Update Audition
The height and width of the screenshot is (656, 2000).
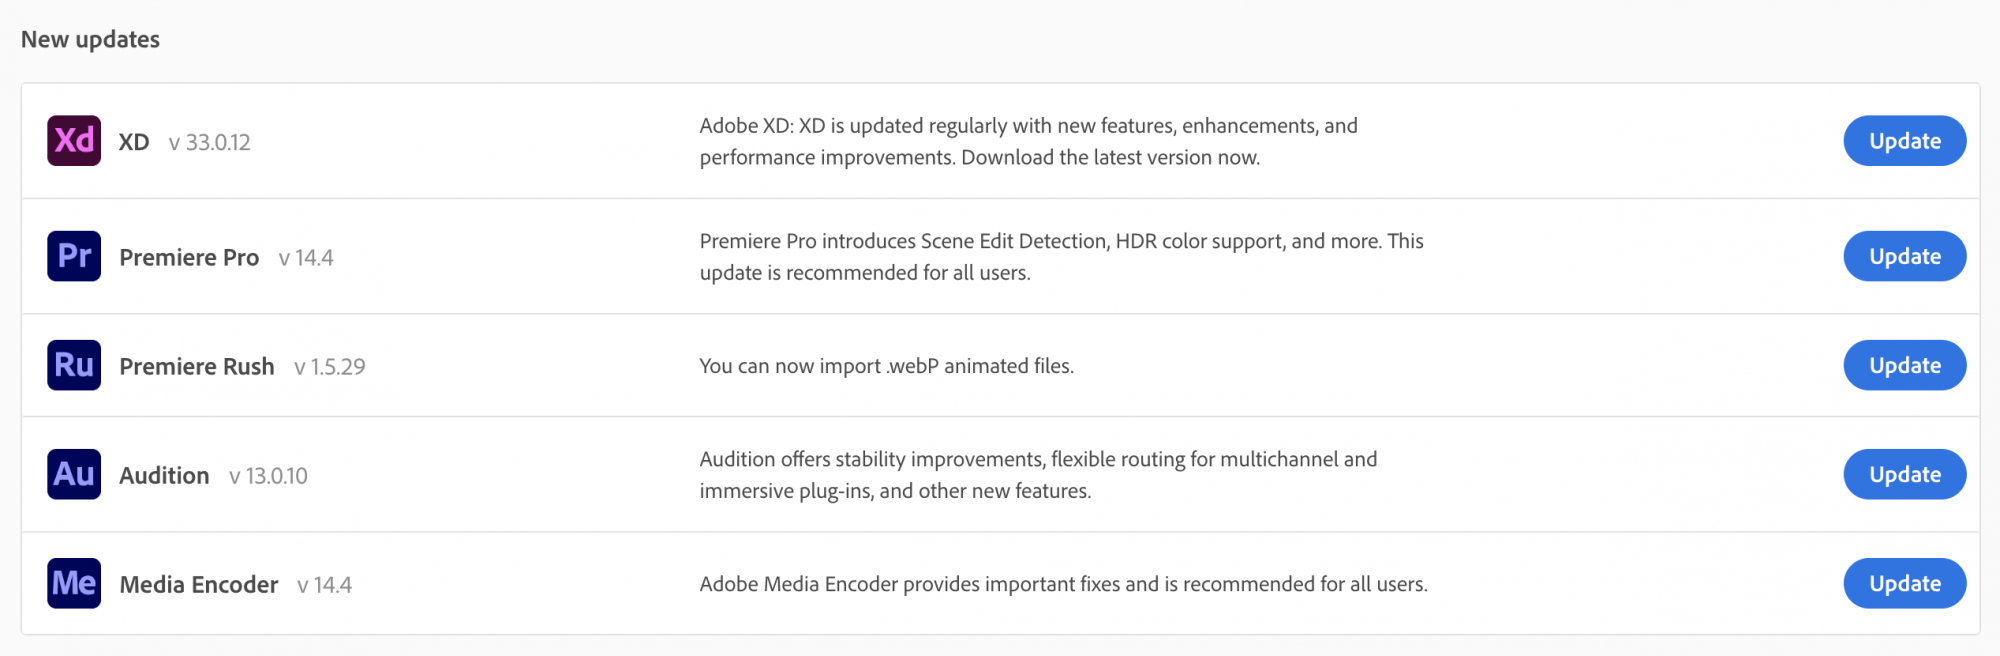click(1904, 474)
